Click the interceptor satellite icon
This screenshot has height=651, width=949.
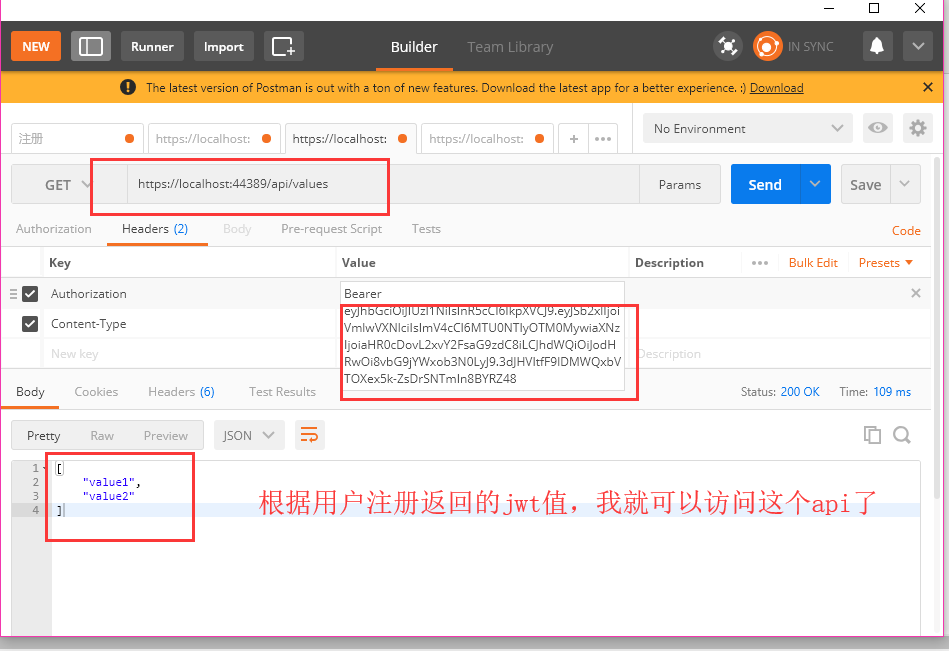727,47
